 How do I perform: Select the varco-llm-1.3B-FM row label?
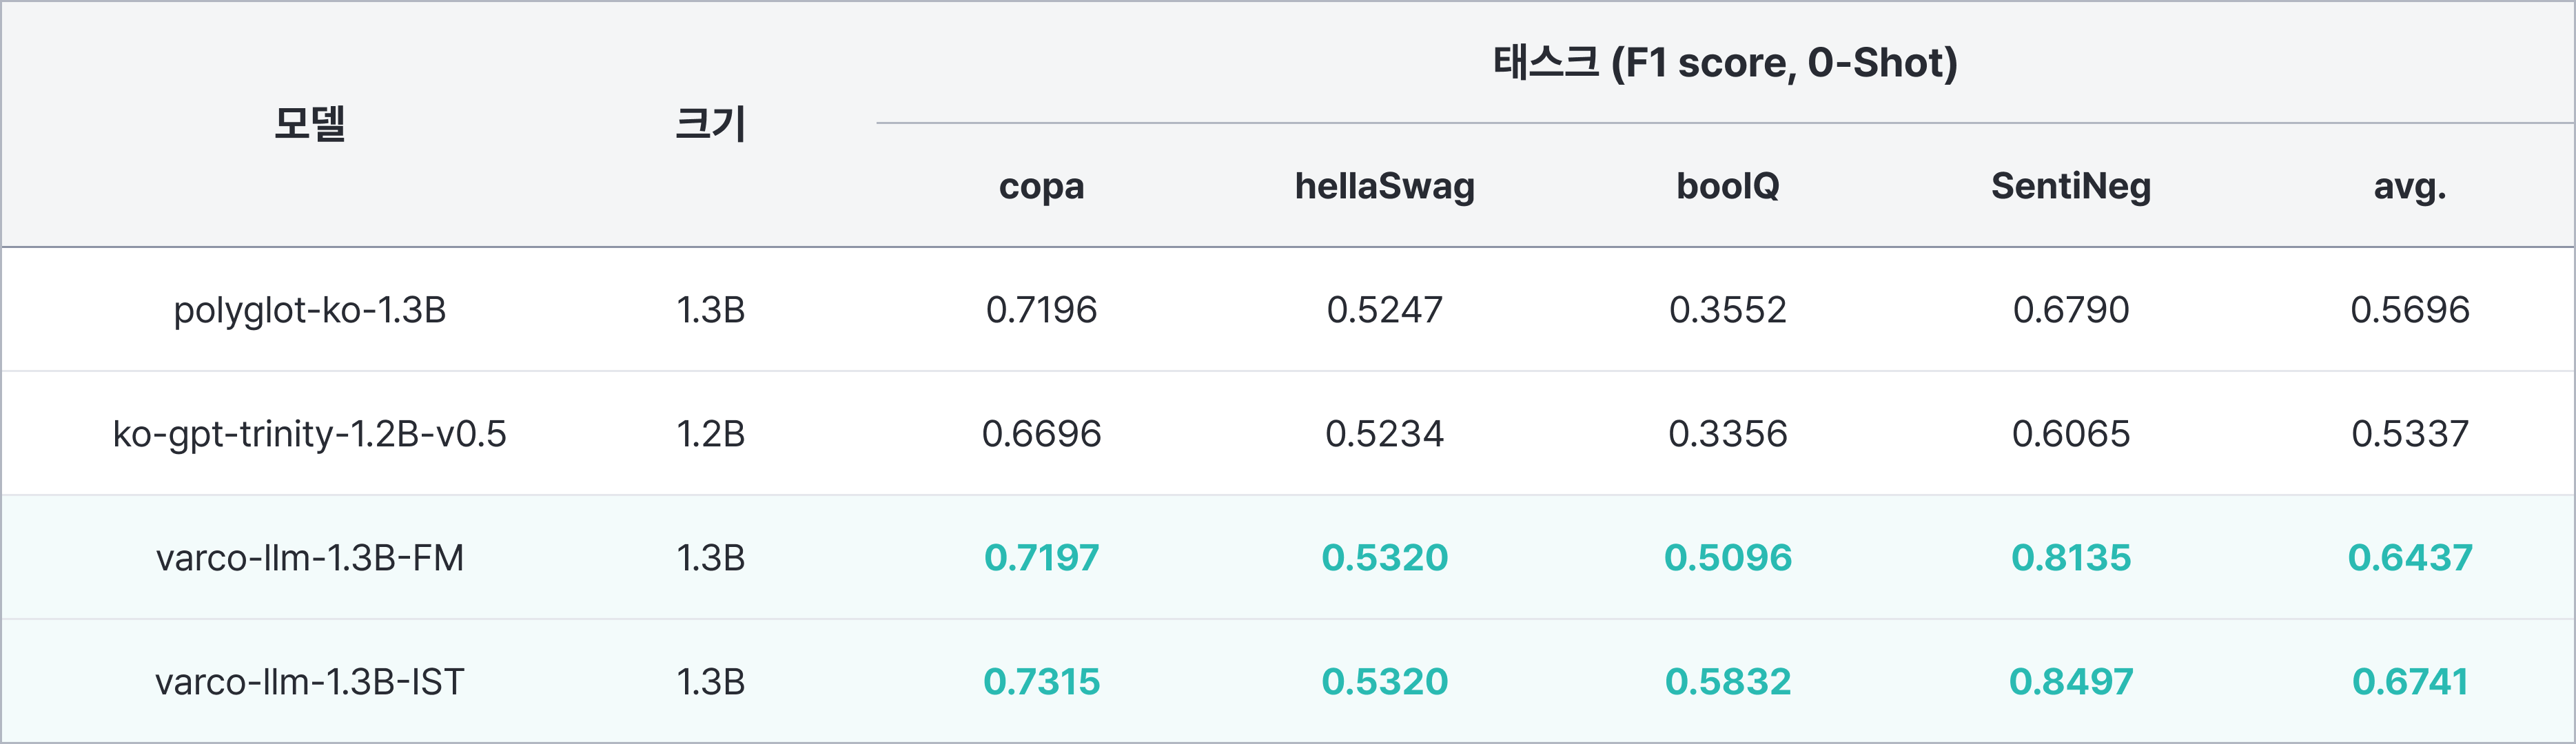tap(310, 558)
